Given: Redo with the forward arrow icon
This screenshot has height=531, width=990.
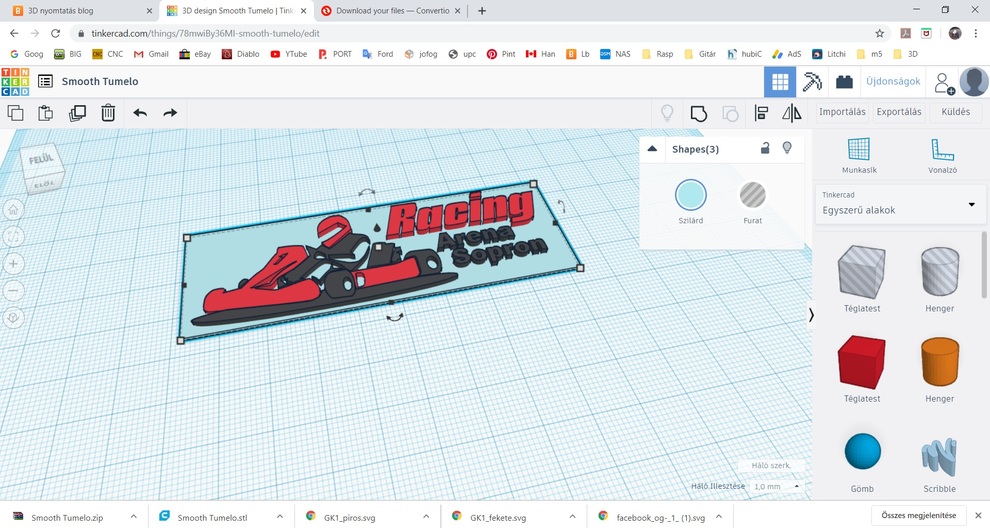Looking at the screenshot, I should pos(170,113).
